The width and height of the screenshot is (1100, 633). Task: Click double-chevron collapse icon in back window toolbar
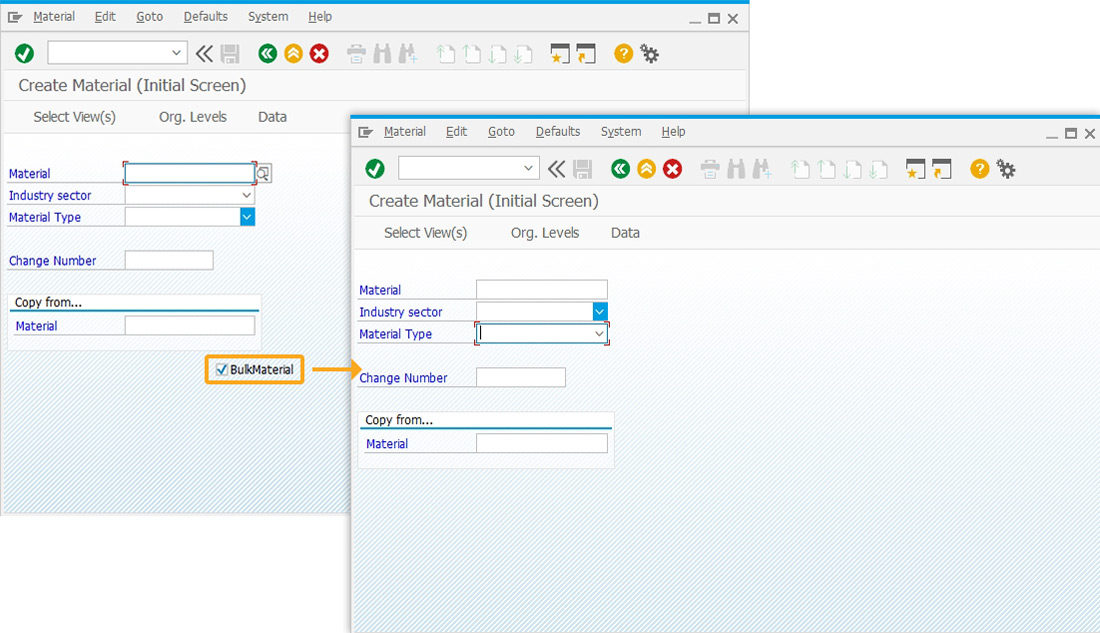(x=204, y=53)
